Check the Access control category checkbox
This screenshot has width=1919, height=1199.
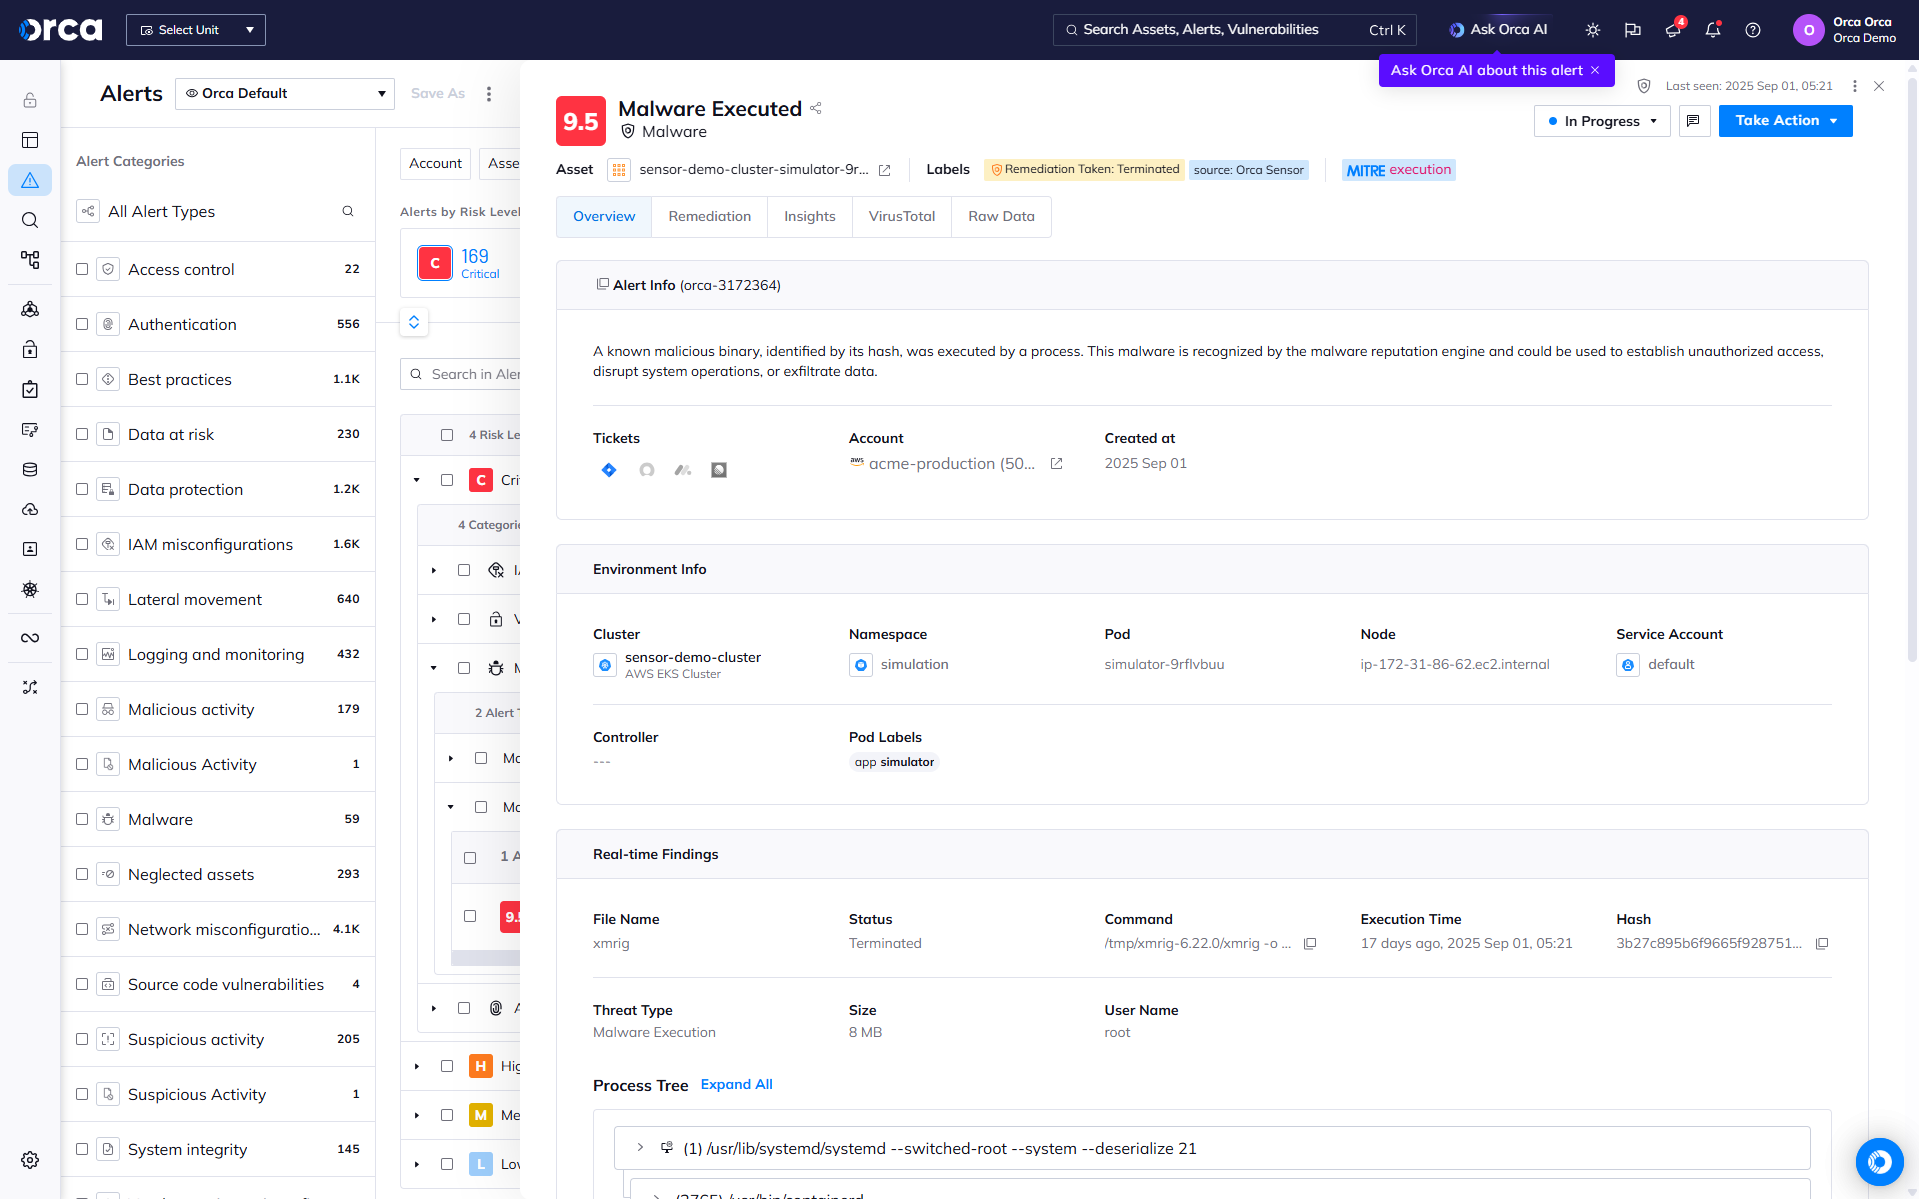point(82,269)
